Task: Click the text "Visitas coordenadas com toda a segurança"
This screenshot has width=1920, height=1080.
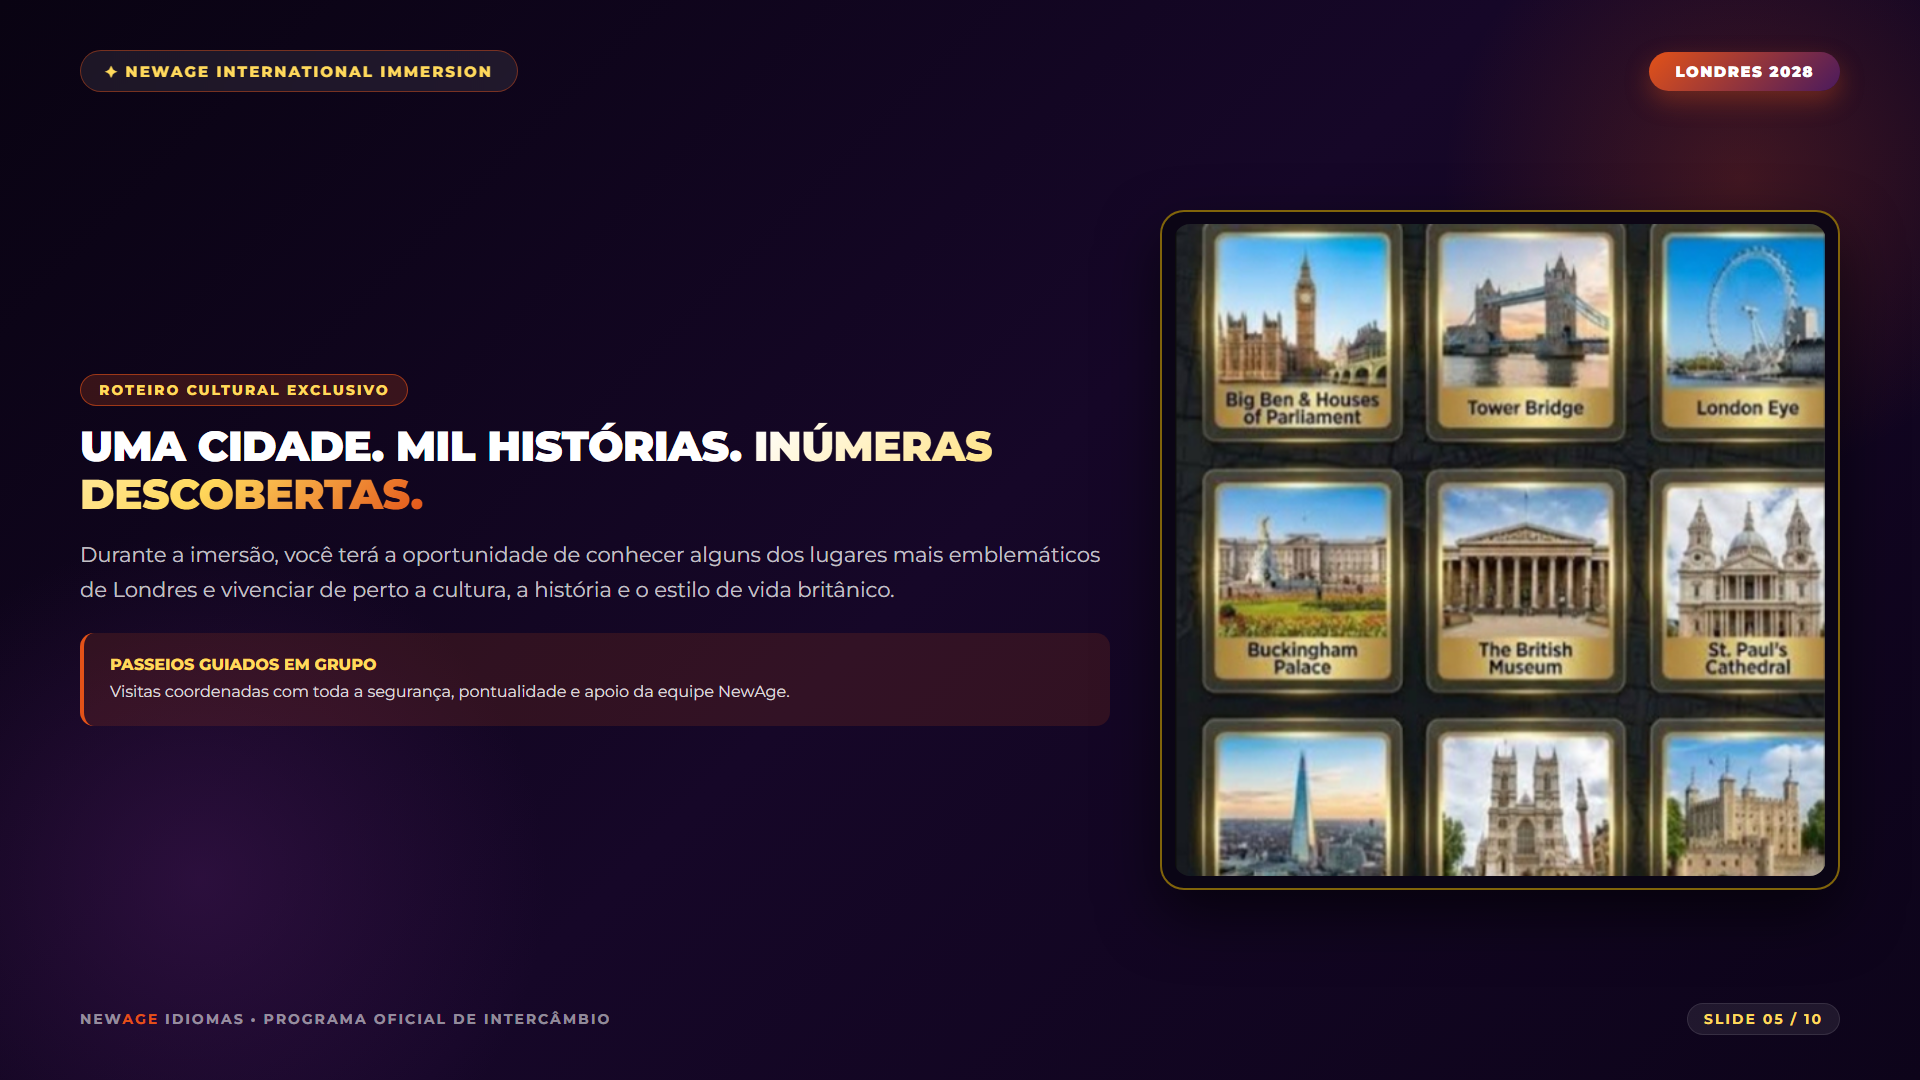Action: (282, 692)
